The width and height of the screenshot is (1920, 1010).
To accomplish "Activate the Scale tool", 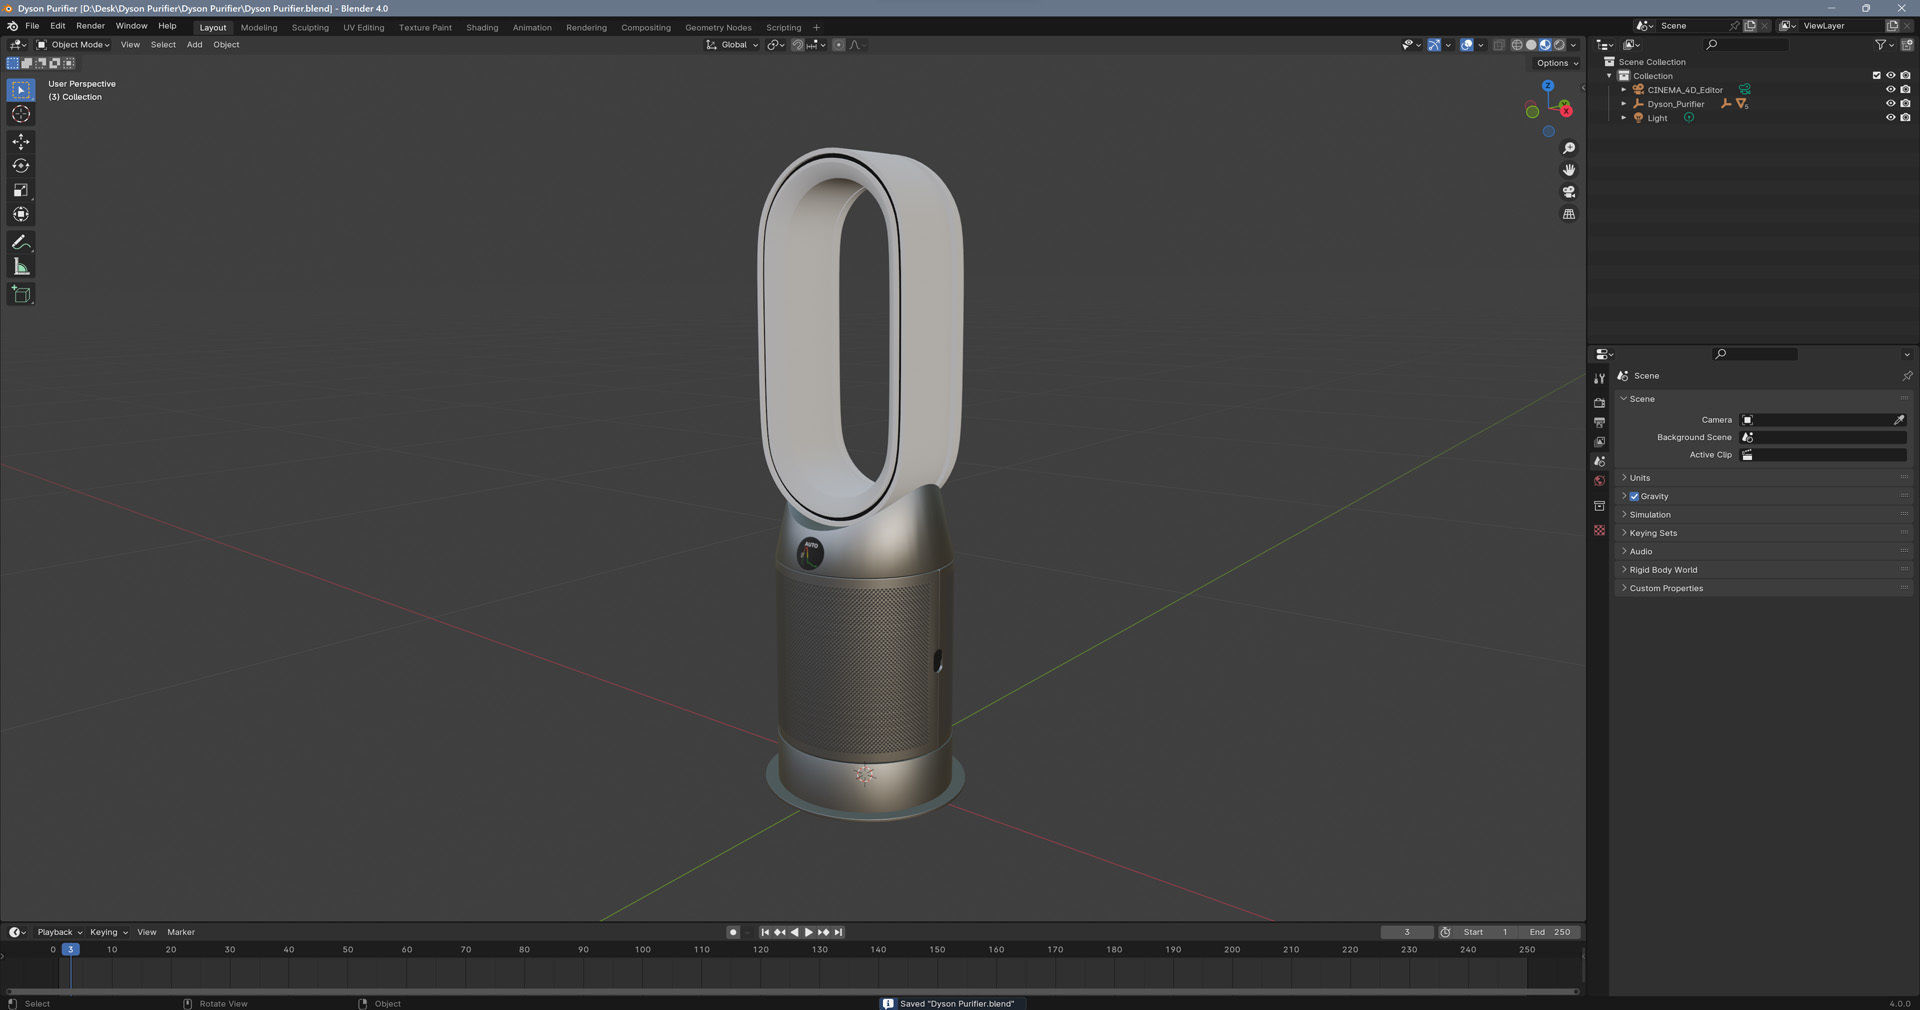I will tap(21, 190).
